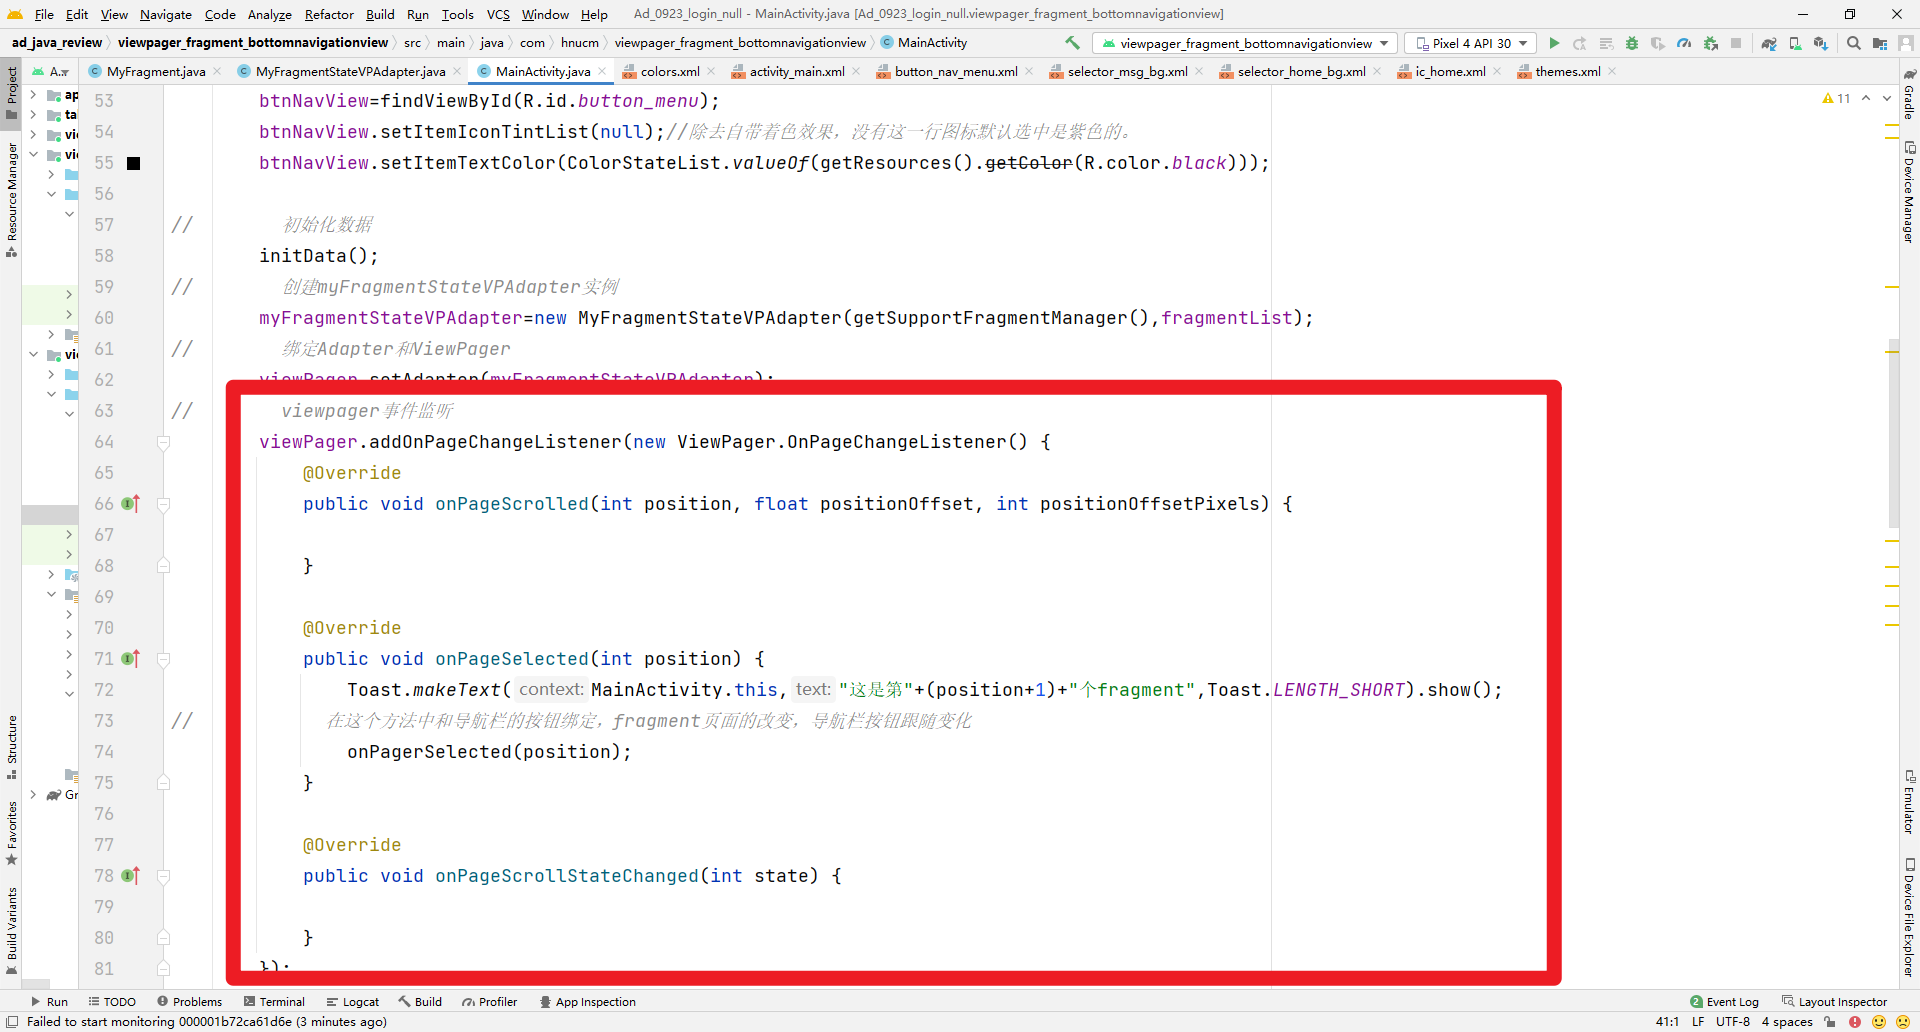Click the Run with Coverage icon
The height and width of the screenshot is (1032, 1920).
1658,43
